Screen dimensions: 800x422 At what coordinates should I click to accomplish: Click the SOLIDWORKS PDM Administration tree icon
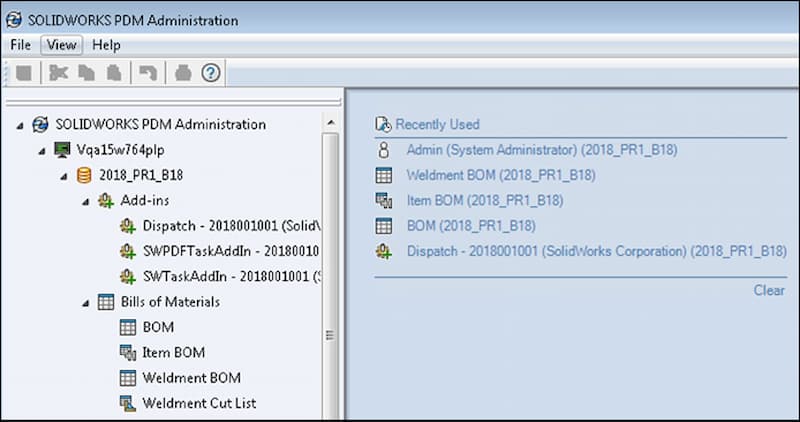click(40, 125)
